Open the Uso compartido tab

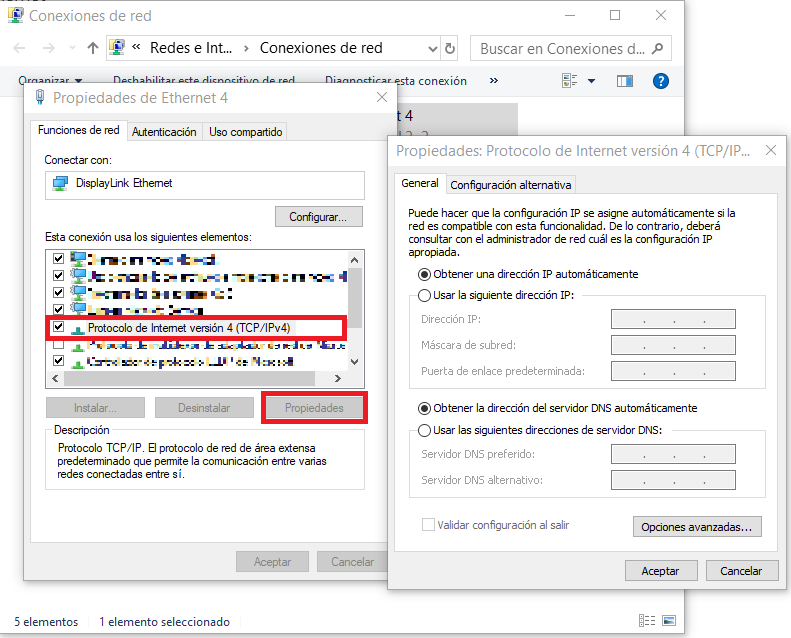(246, 132)
